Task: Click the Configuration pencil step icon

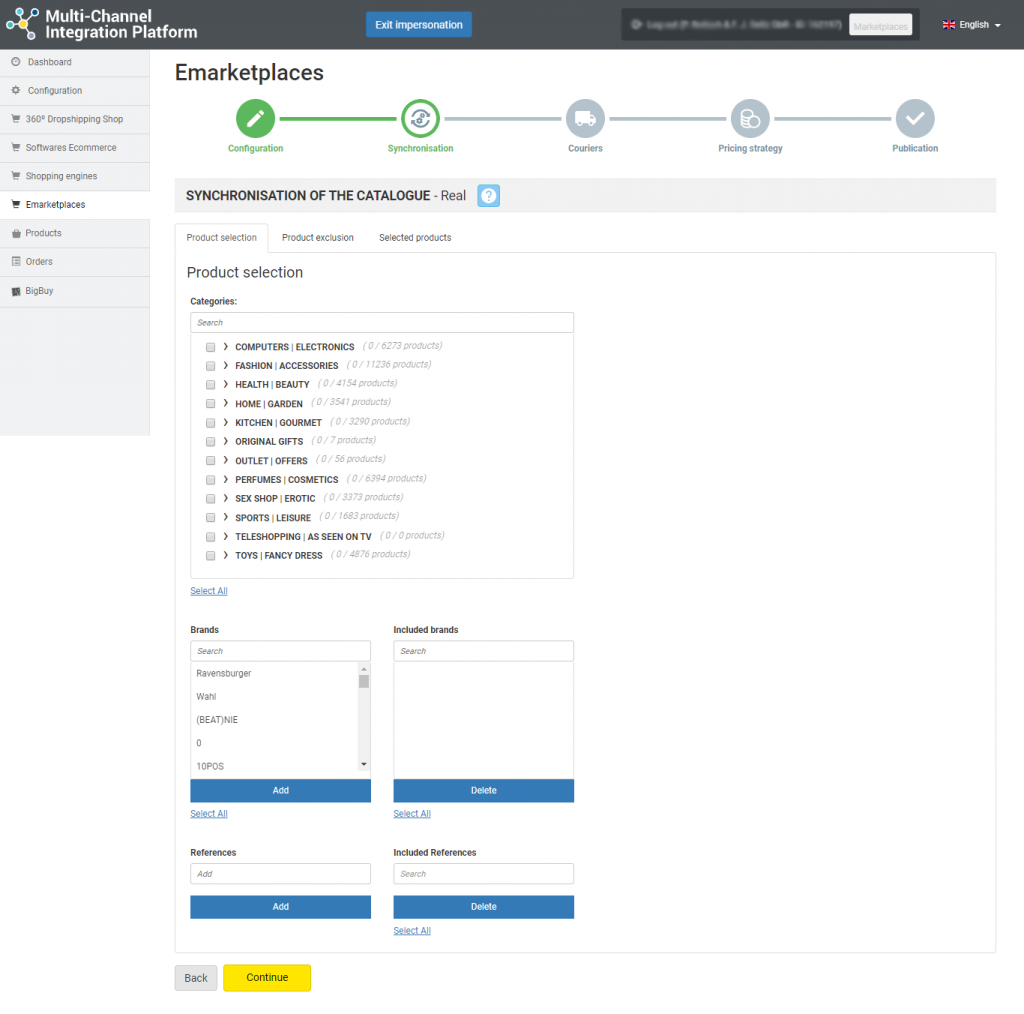Action: (x=255, y=119)
